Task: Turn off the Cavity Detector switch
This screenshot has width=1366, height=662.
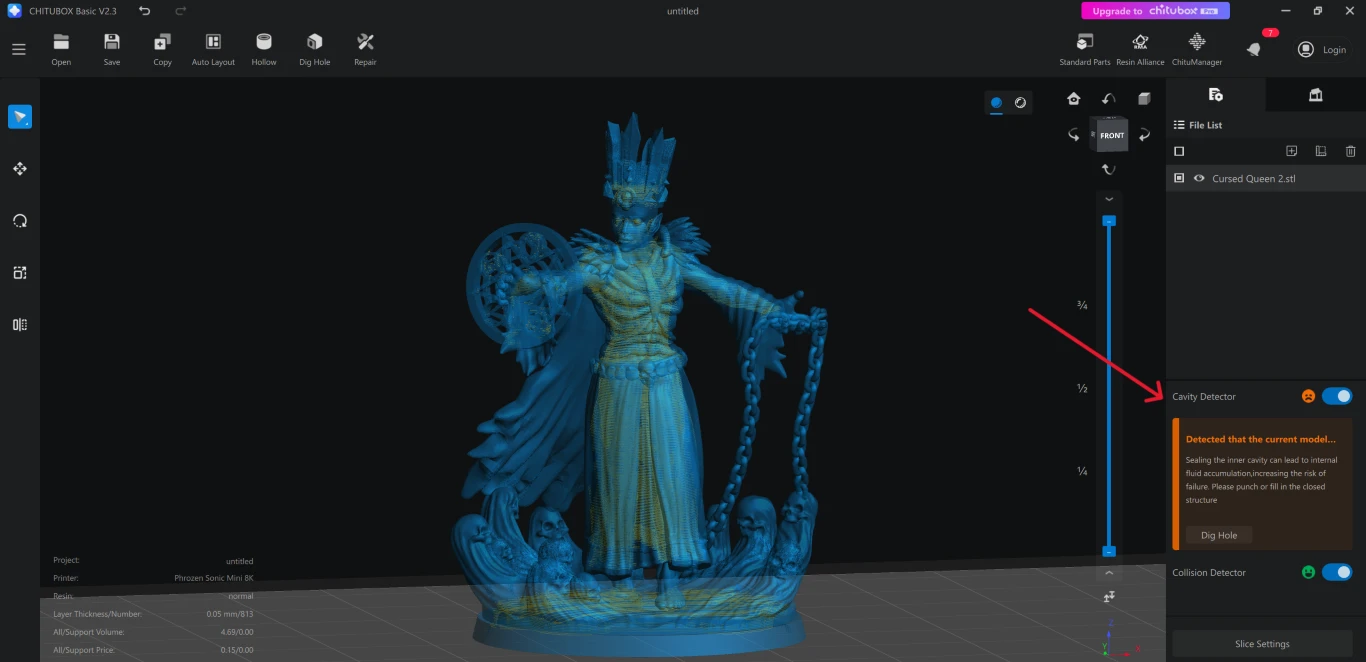Action: [1337, 396]
